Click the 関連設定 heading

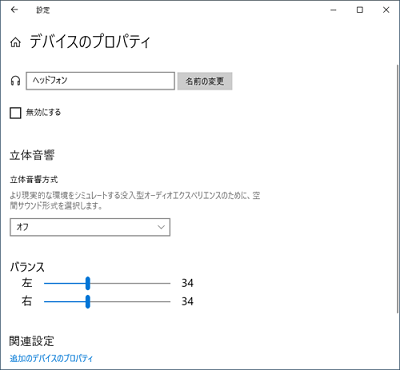tap(32, 341)
